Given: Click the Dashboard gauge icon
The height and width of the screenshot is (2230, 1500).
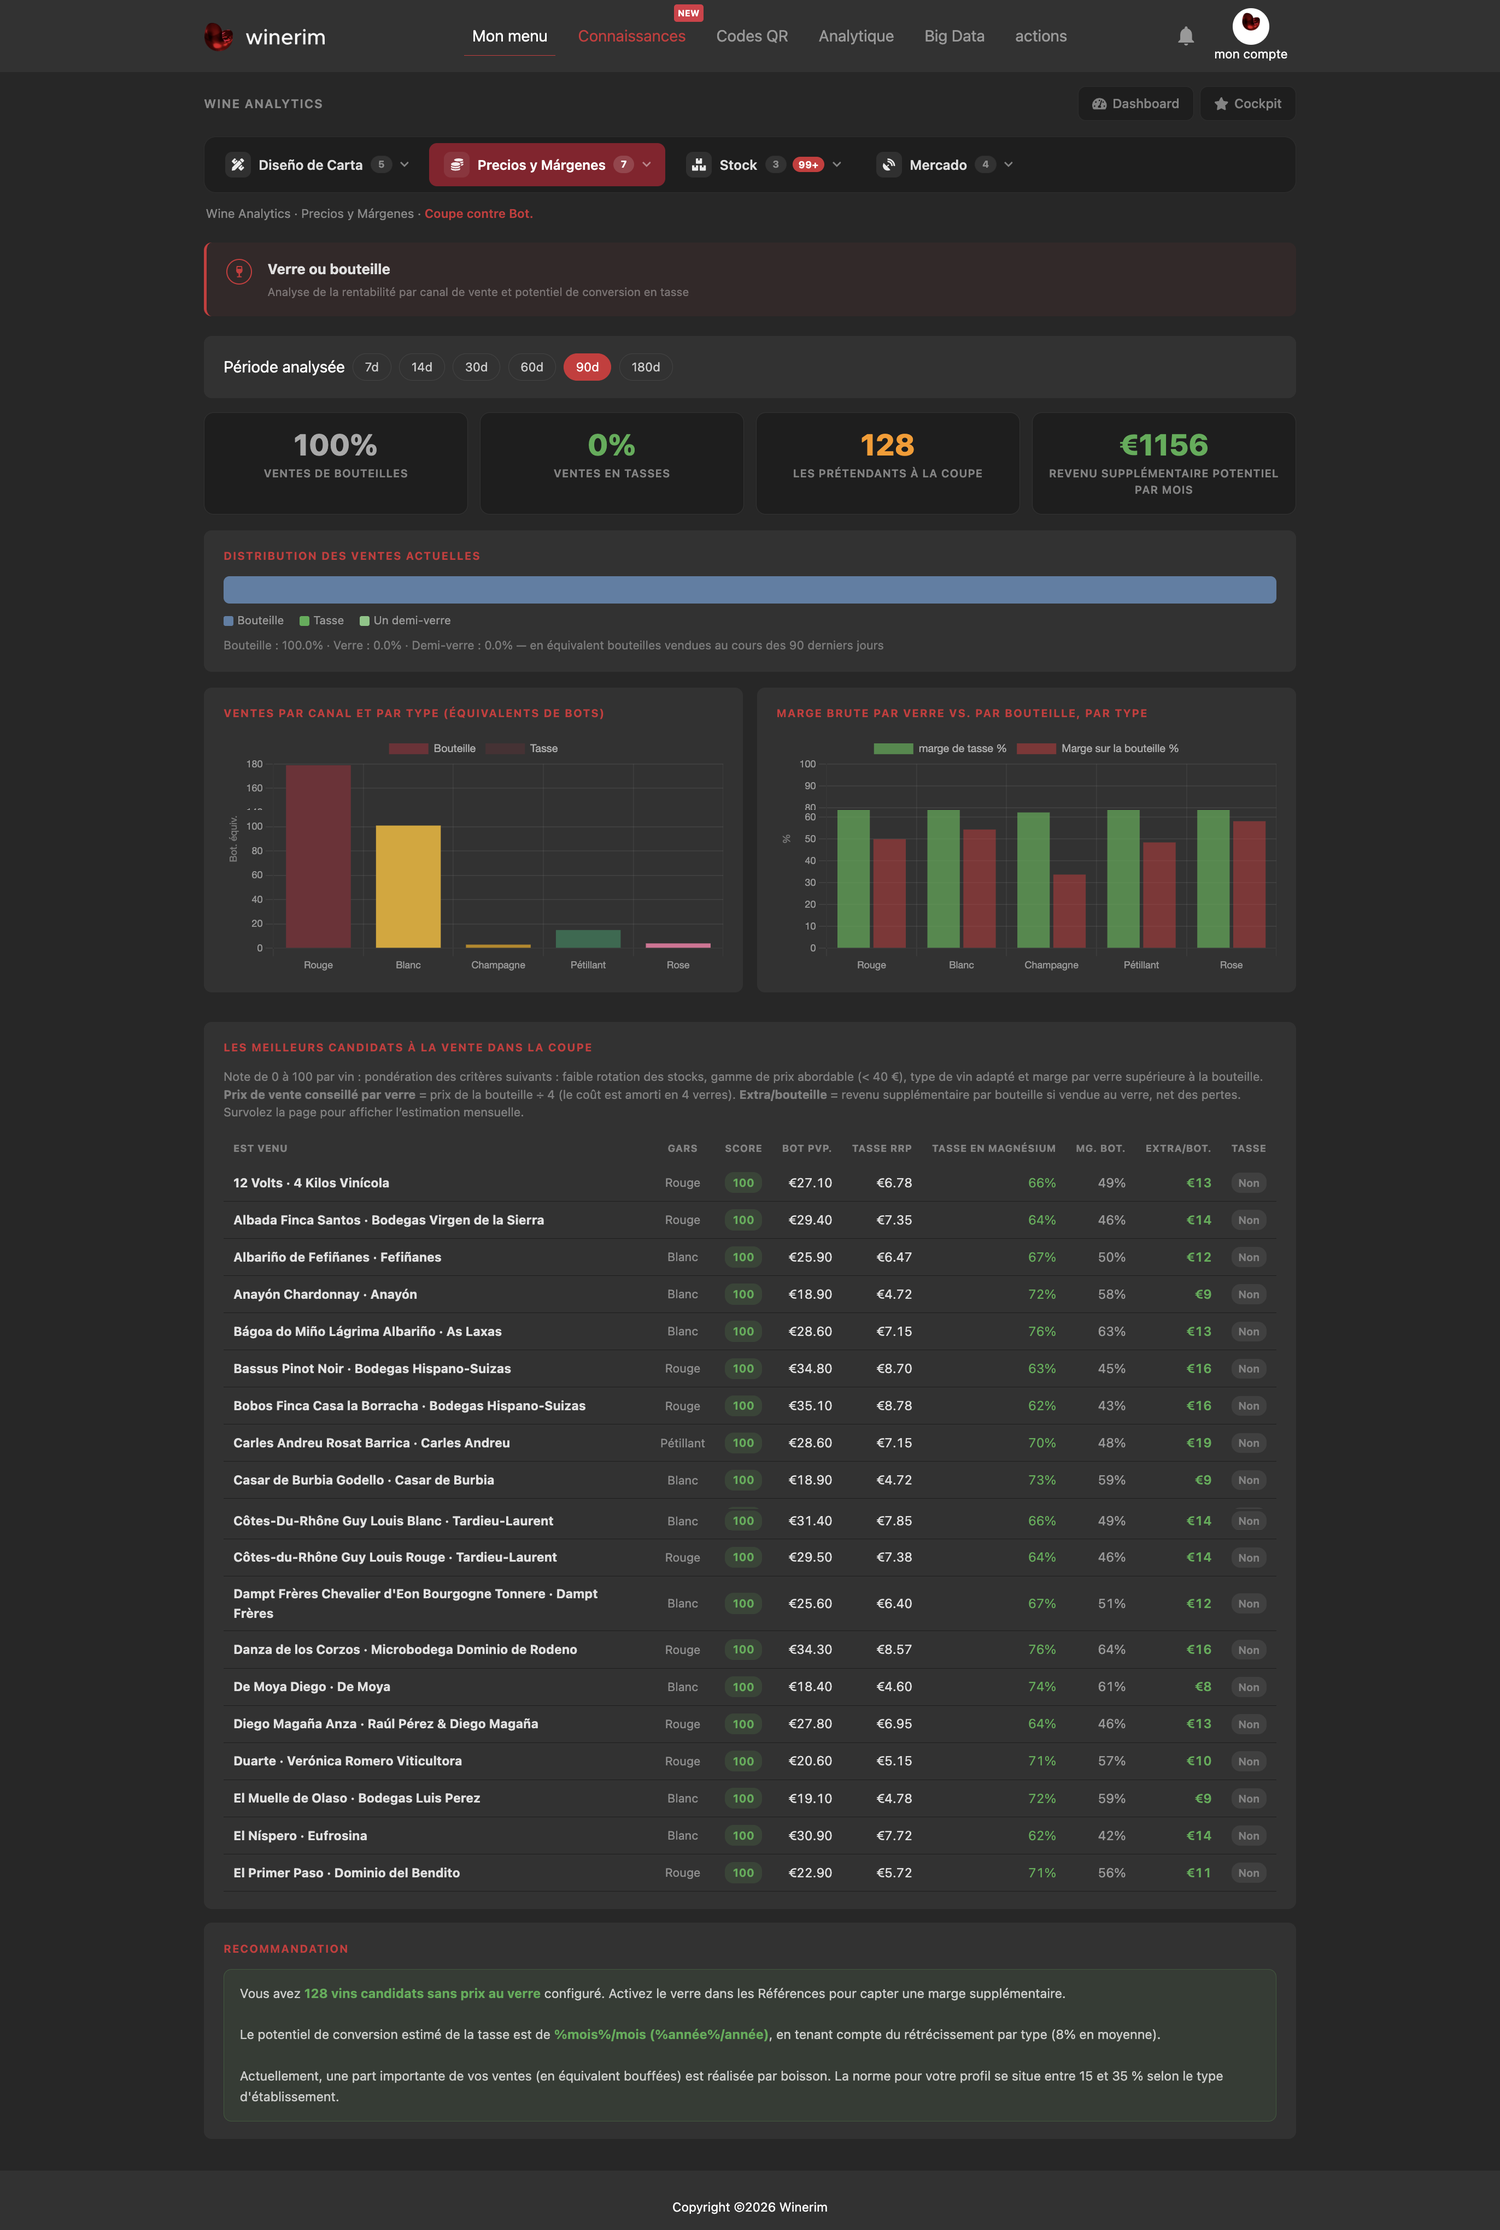Looking at the screenshot, I should pos(1099,104).
